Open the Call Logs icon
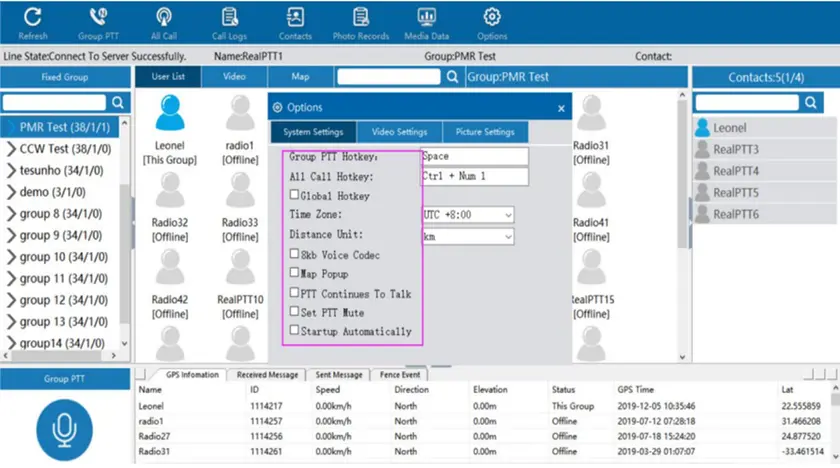 pyautogui.click(x=230, y=21)
